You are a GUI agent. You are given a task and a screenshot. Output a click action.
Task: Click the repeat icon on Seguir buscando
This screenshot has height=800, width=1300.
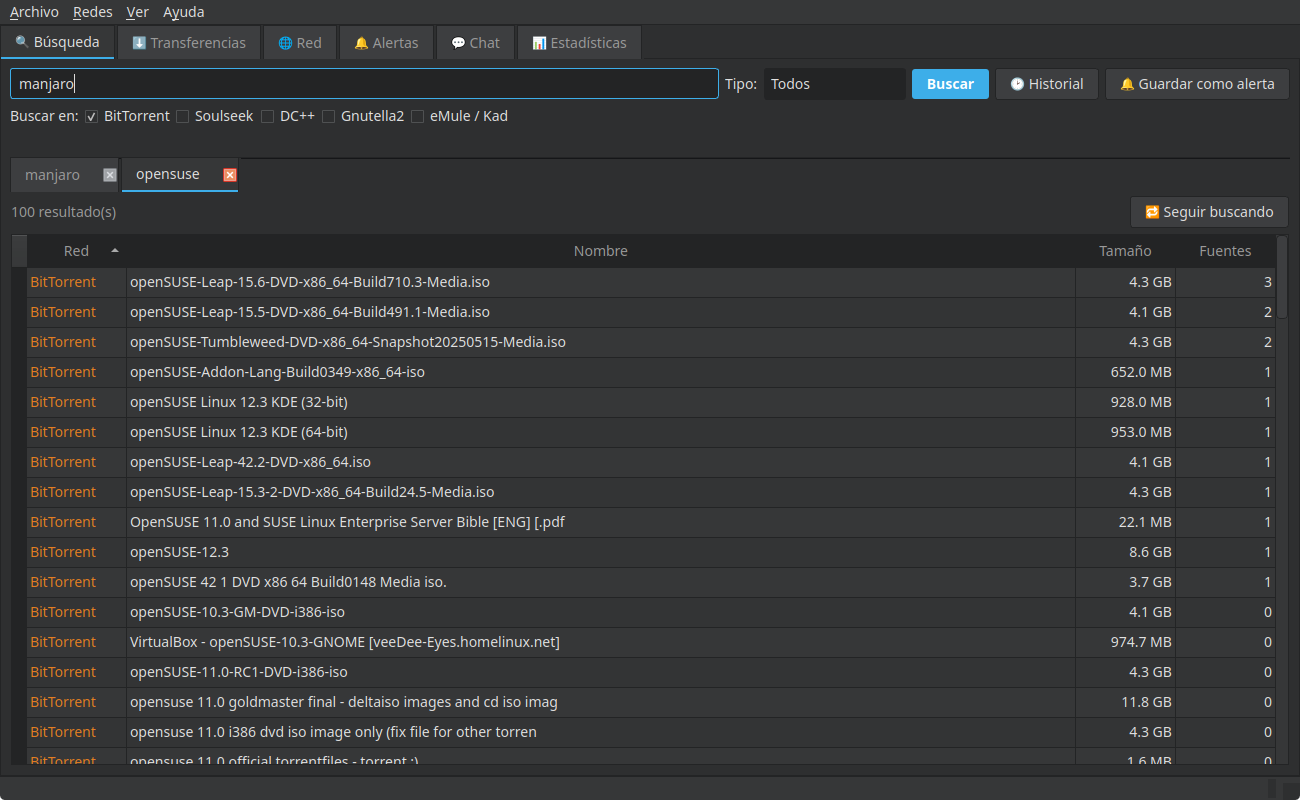click(x=1152, y=212)
